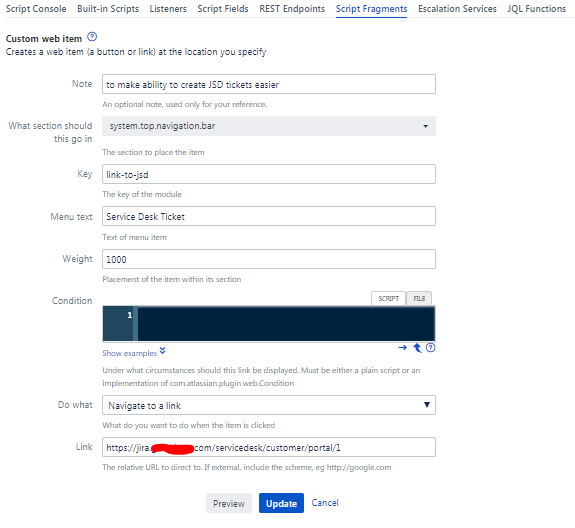Go to the REST Endpoints tab
575x528 pixels.
[292, 9]
